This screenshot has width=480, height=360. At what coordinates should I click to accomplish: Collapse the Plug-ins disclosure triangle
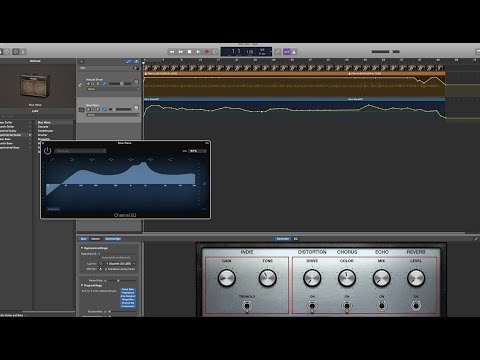coord(82,285)
